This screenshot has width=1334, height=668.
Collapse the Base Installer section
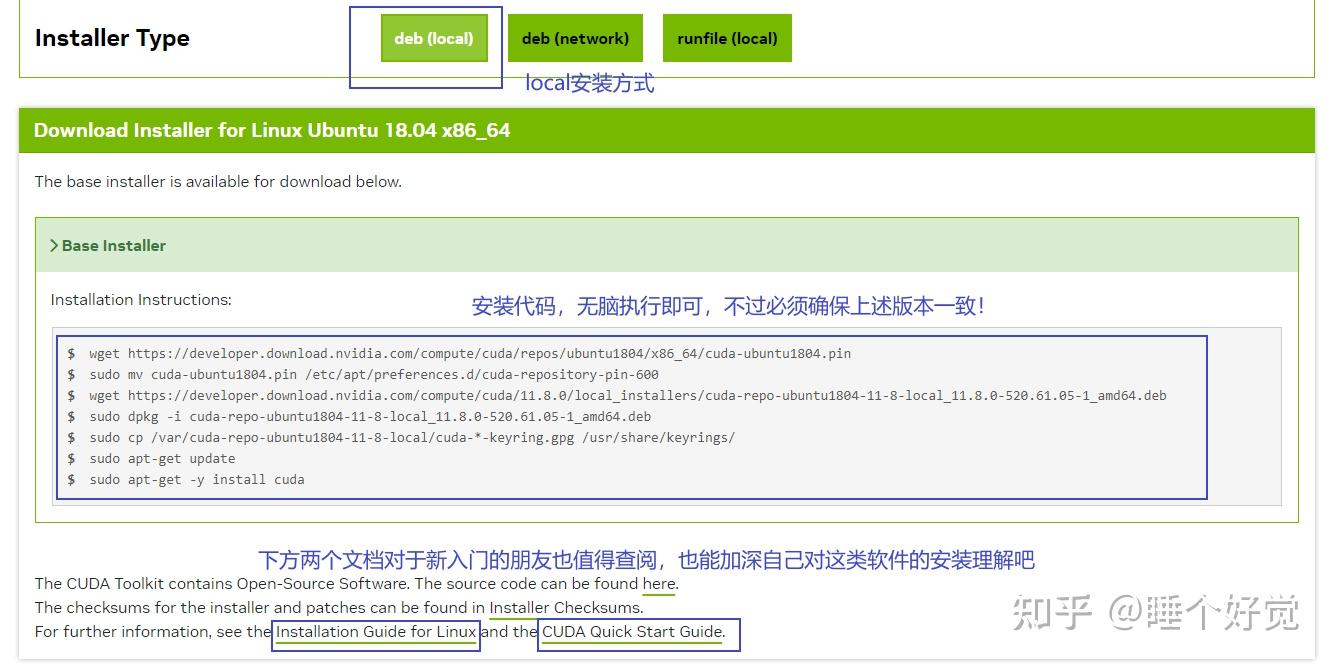coord(112,245)
